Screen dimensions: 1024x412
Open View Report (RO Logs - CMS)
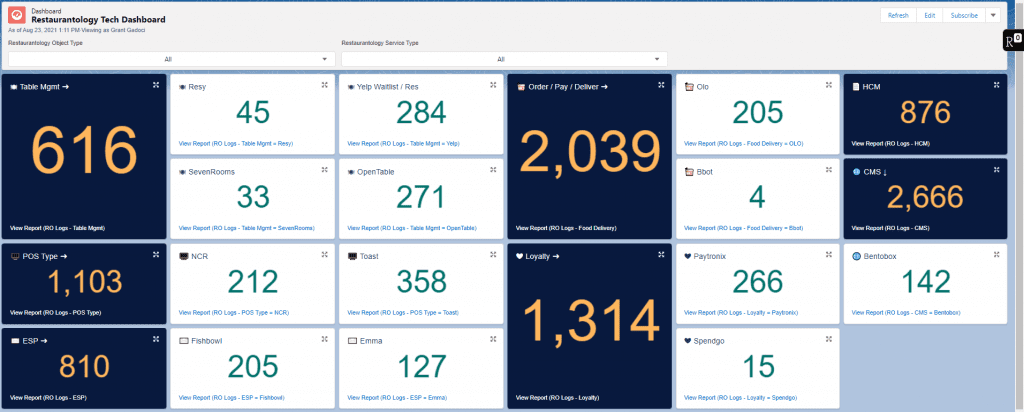[x=891, y=228]
